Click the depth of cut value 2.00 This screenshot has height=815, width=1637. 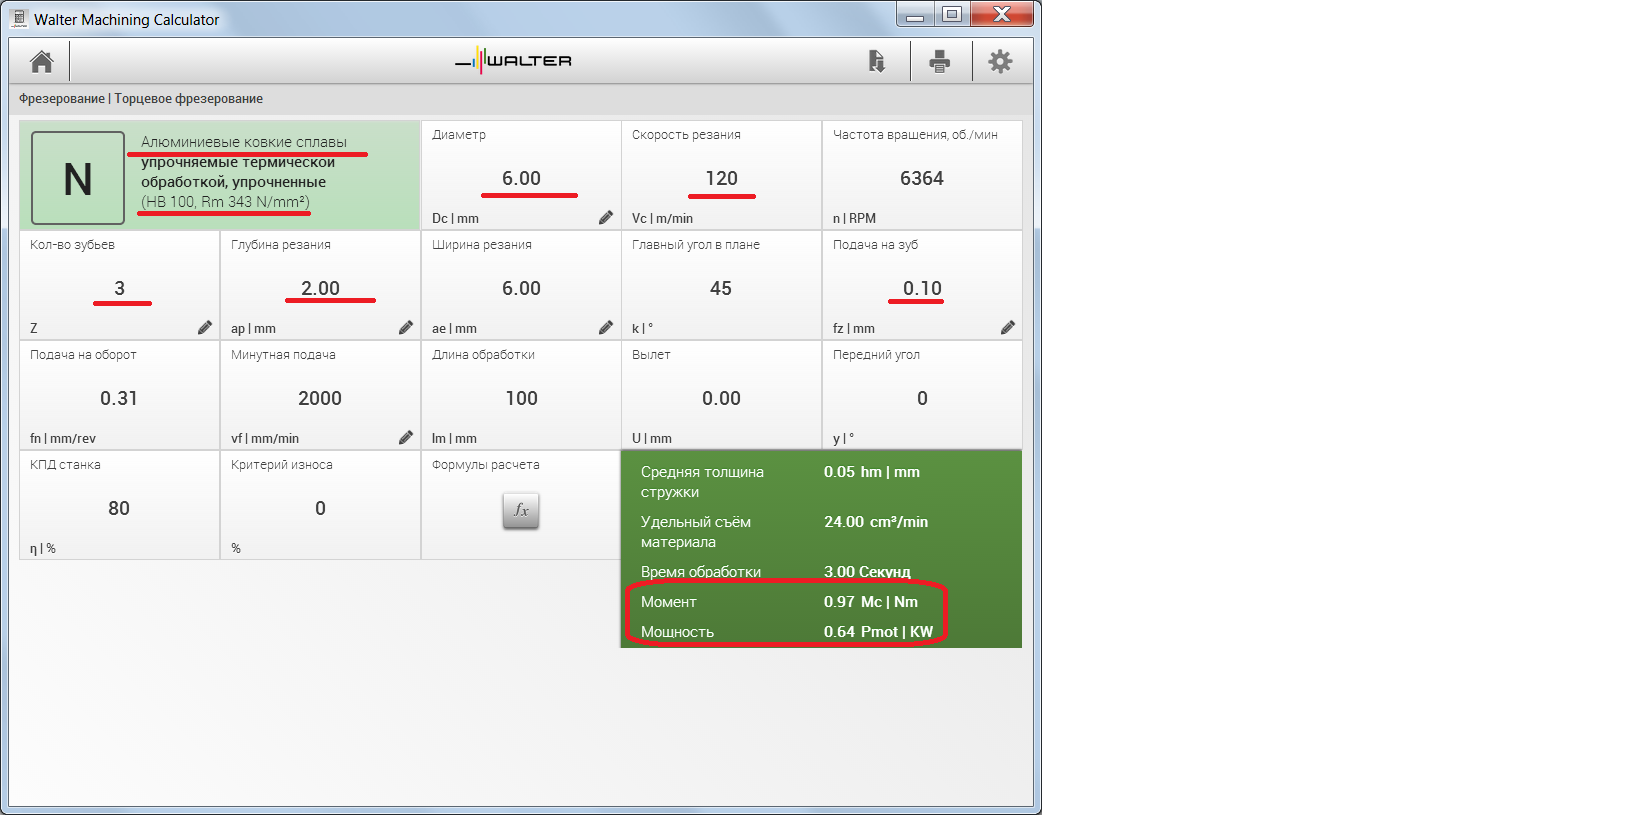320,288
